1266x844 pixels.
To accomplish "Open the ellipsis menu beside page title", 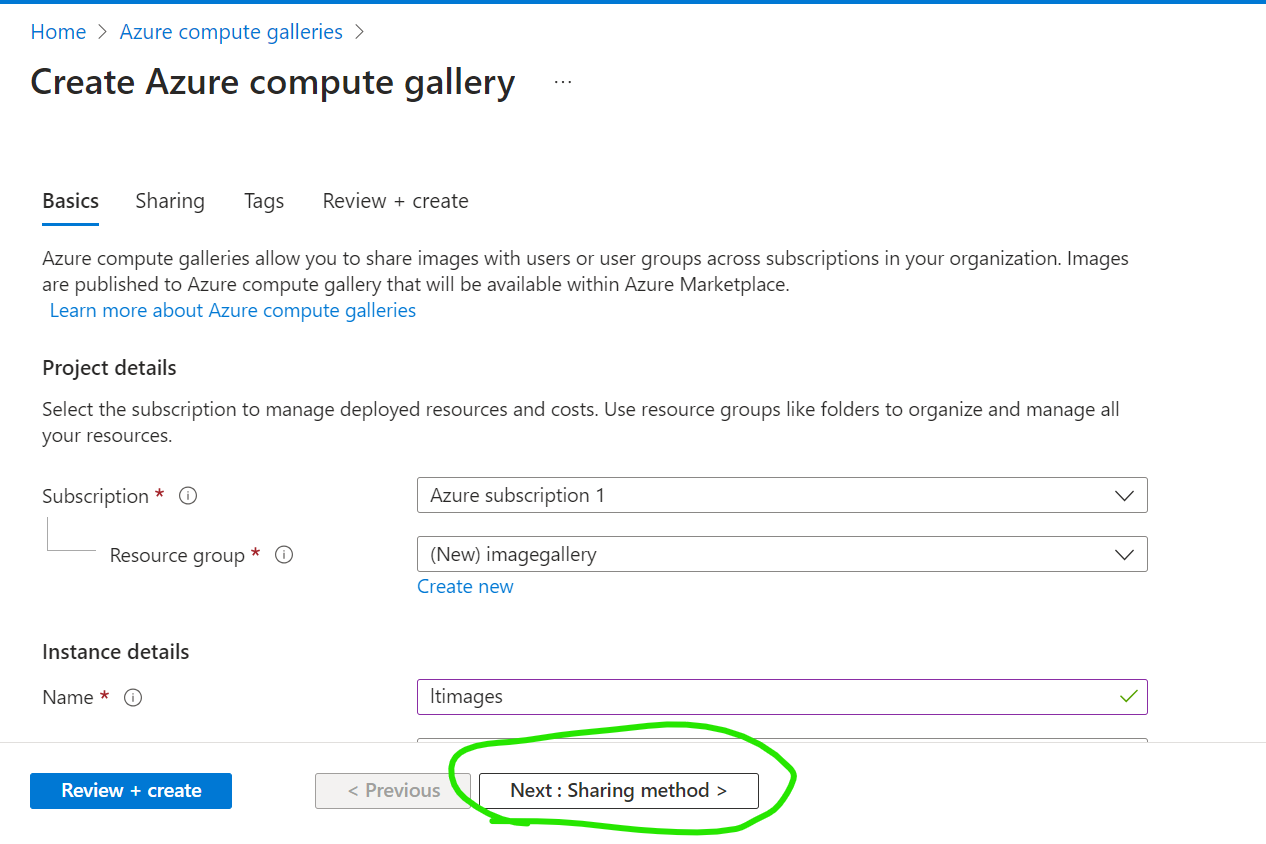I will click(563, 82).
